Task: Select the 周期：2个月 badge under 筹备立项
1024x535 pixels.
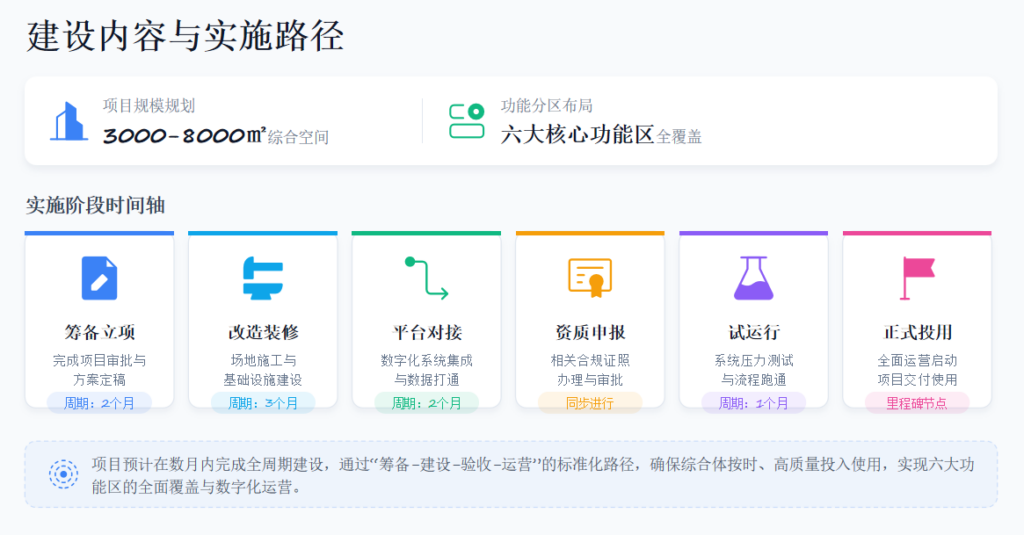Action: [x=99, y=403]
